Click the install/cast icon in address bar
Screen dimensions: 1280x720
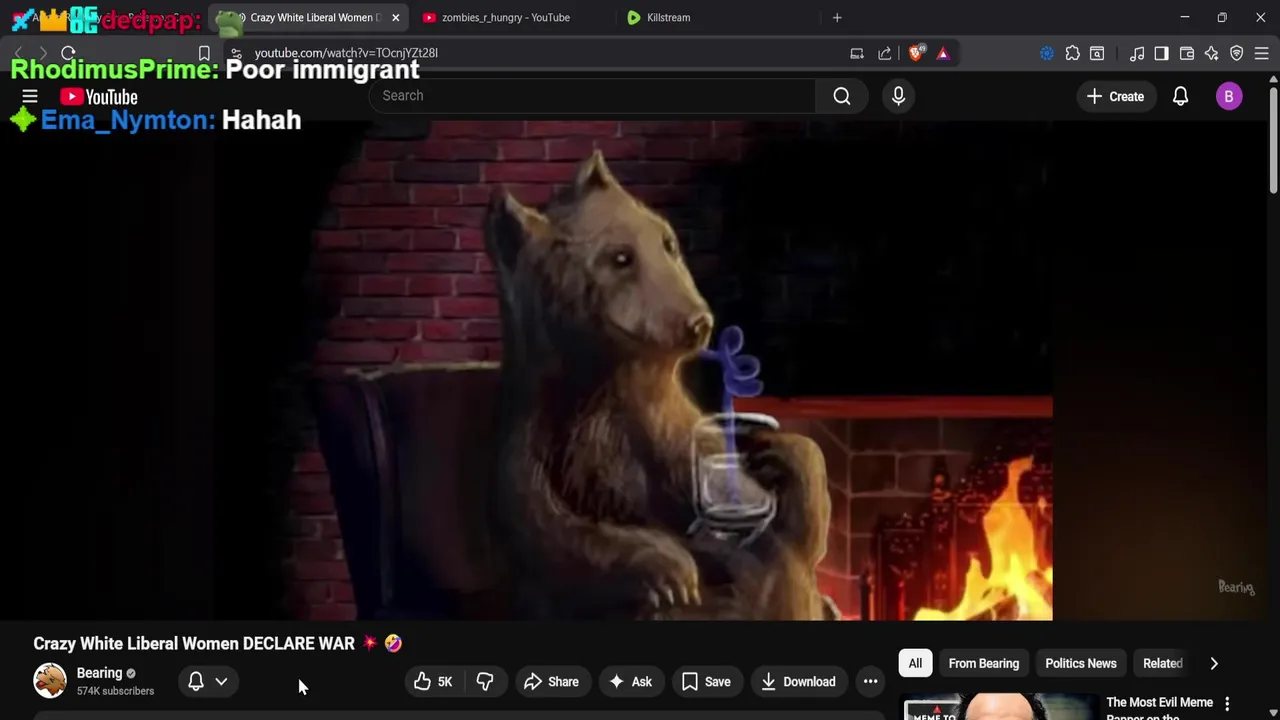(857, 53)
